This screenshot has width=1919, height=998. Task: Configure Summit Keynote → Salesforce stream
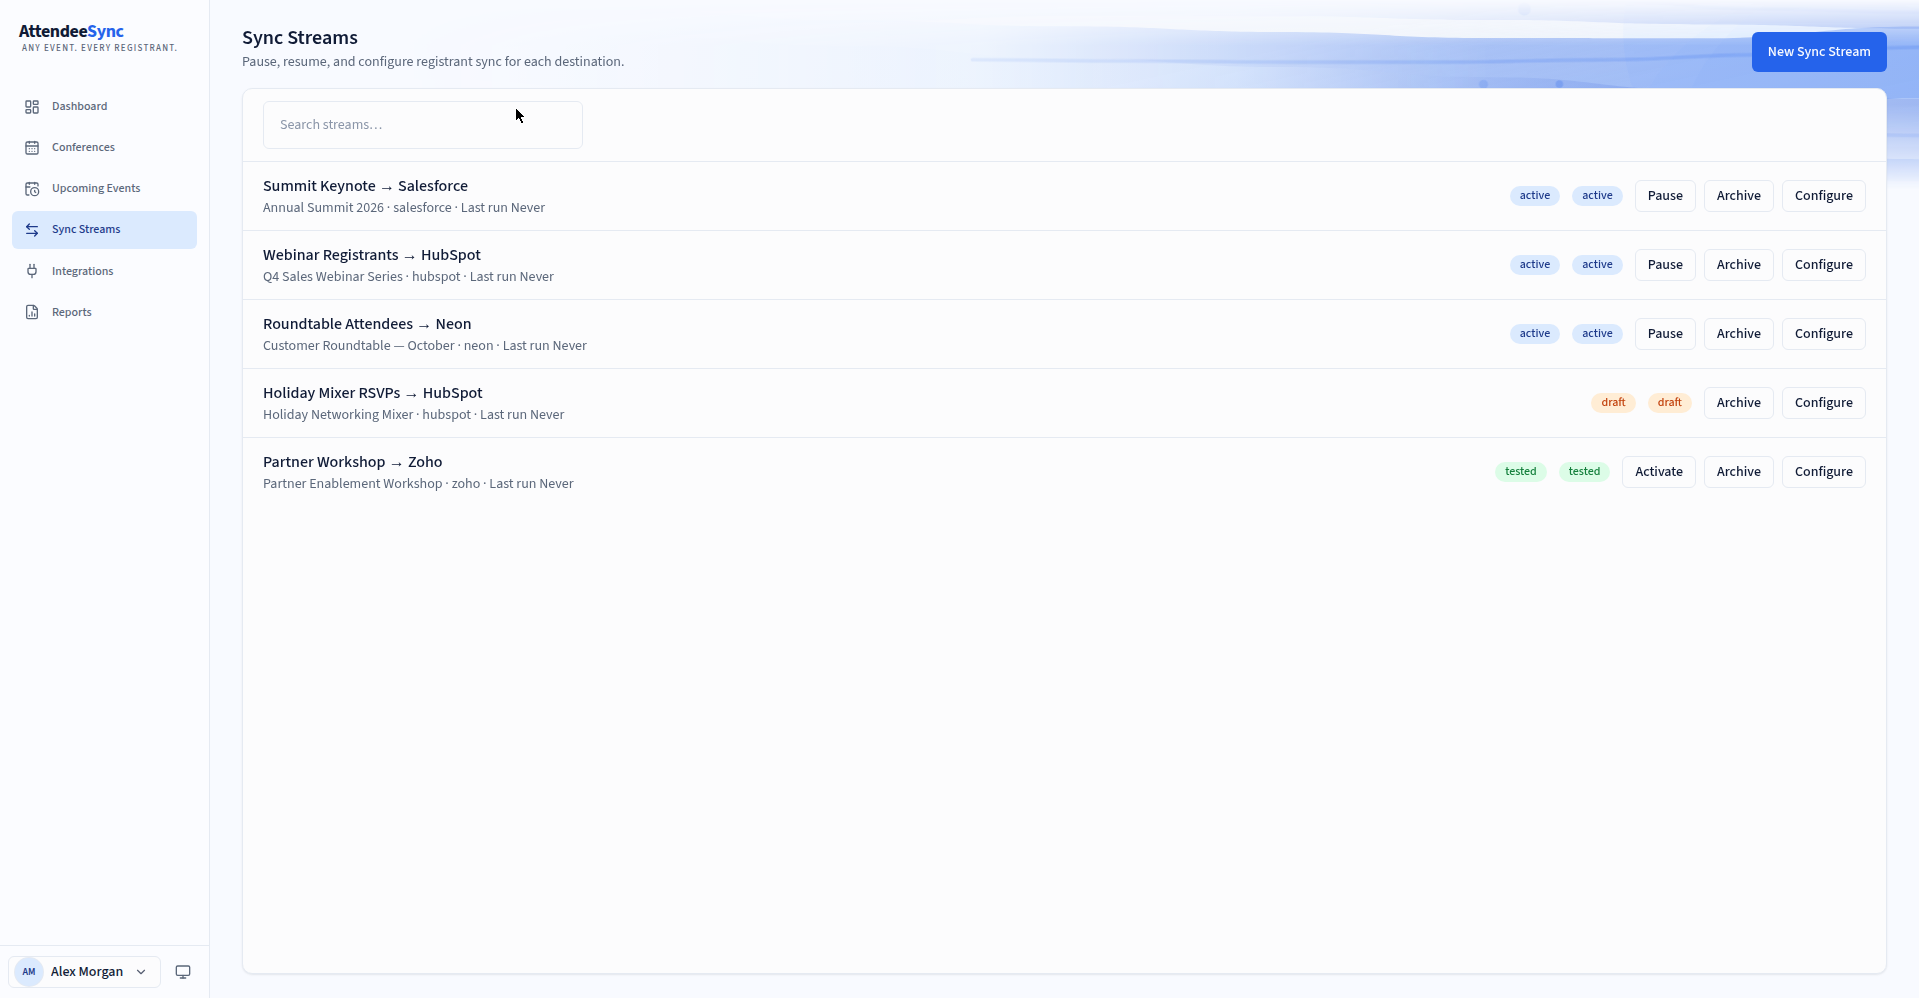1824,196
